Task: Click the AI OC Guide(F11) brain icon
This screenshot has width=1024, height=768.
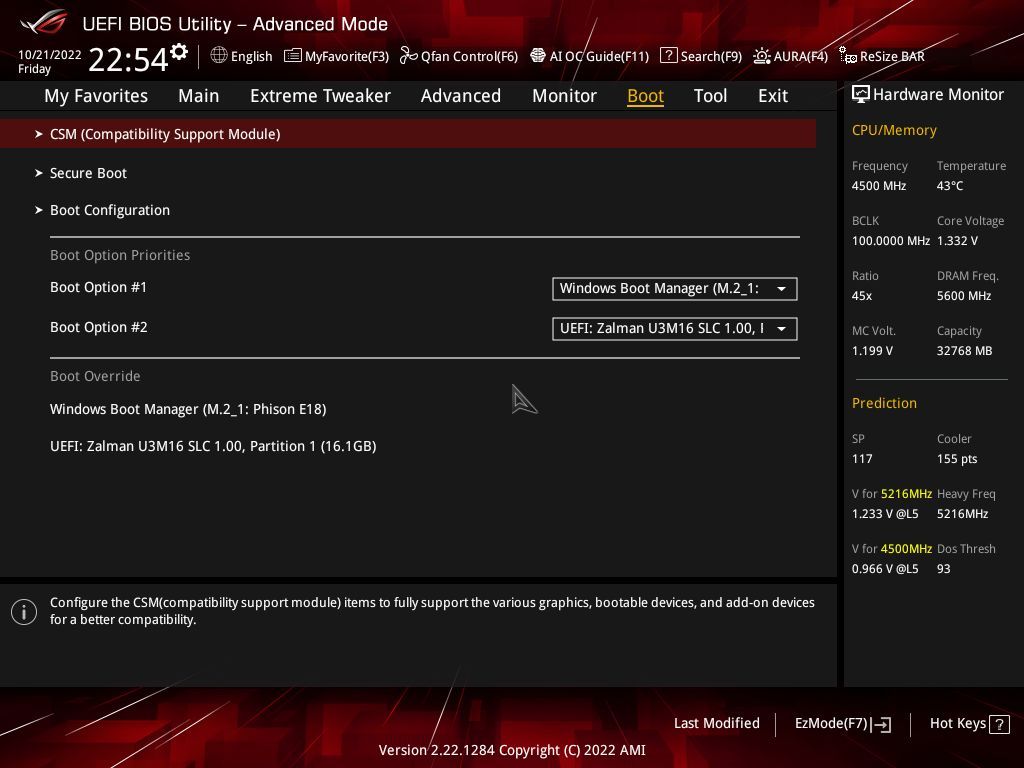Action: (x=537, y=56)
